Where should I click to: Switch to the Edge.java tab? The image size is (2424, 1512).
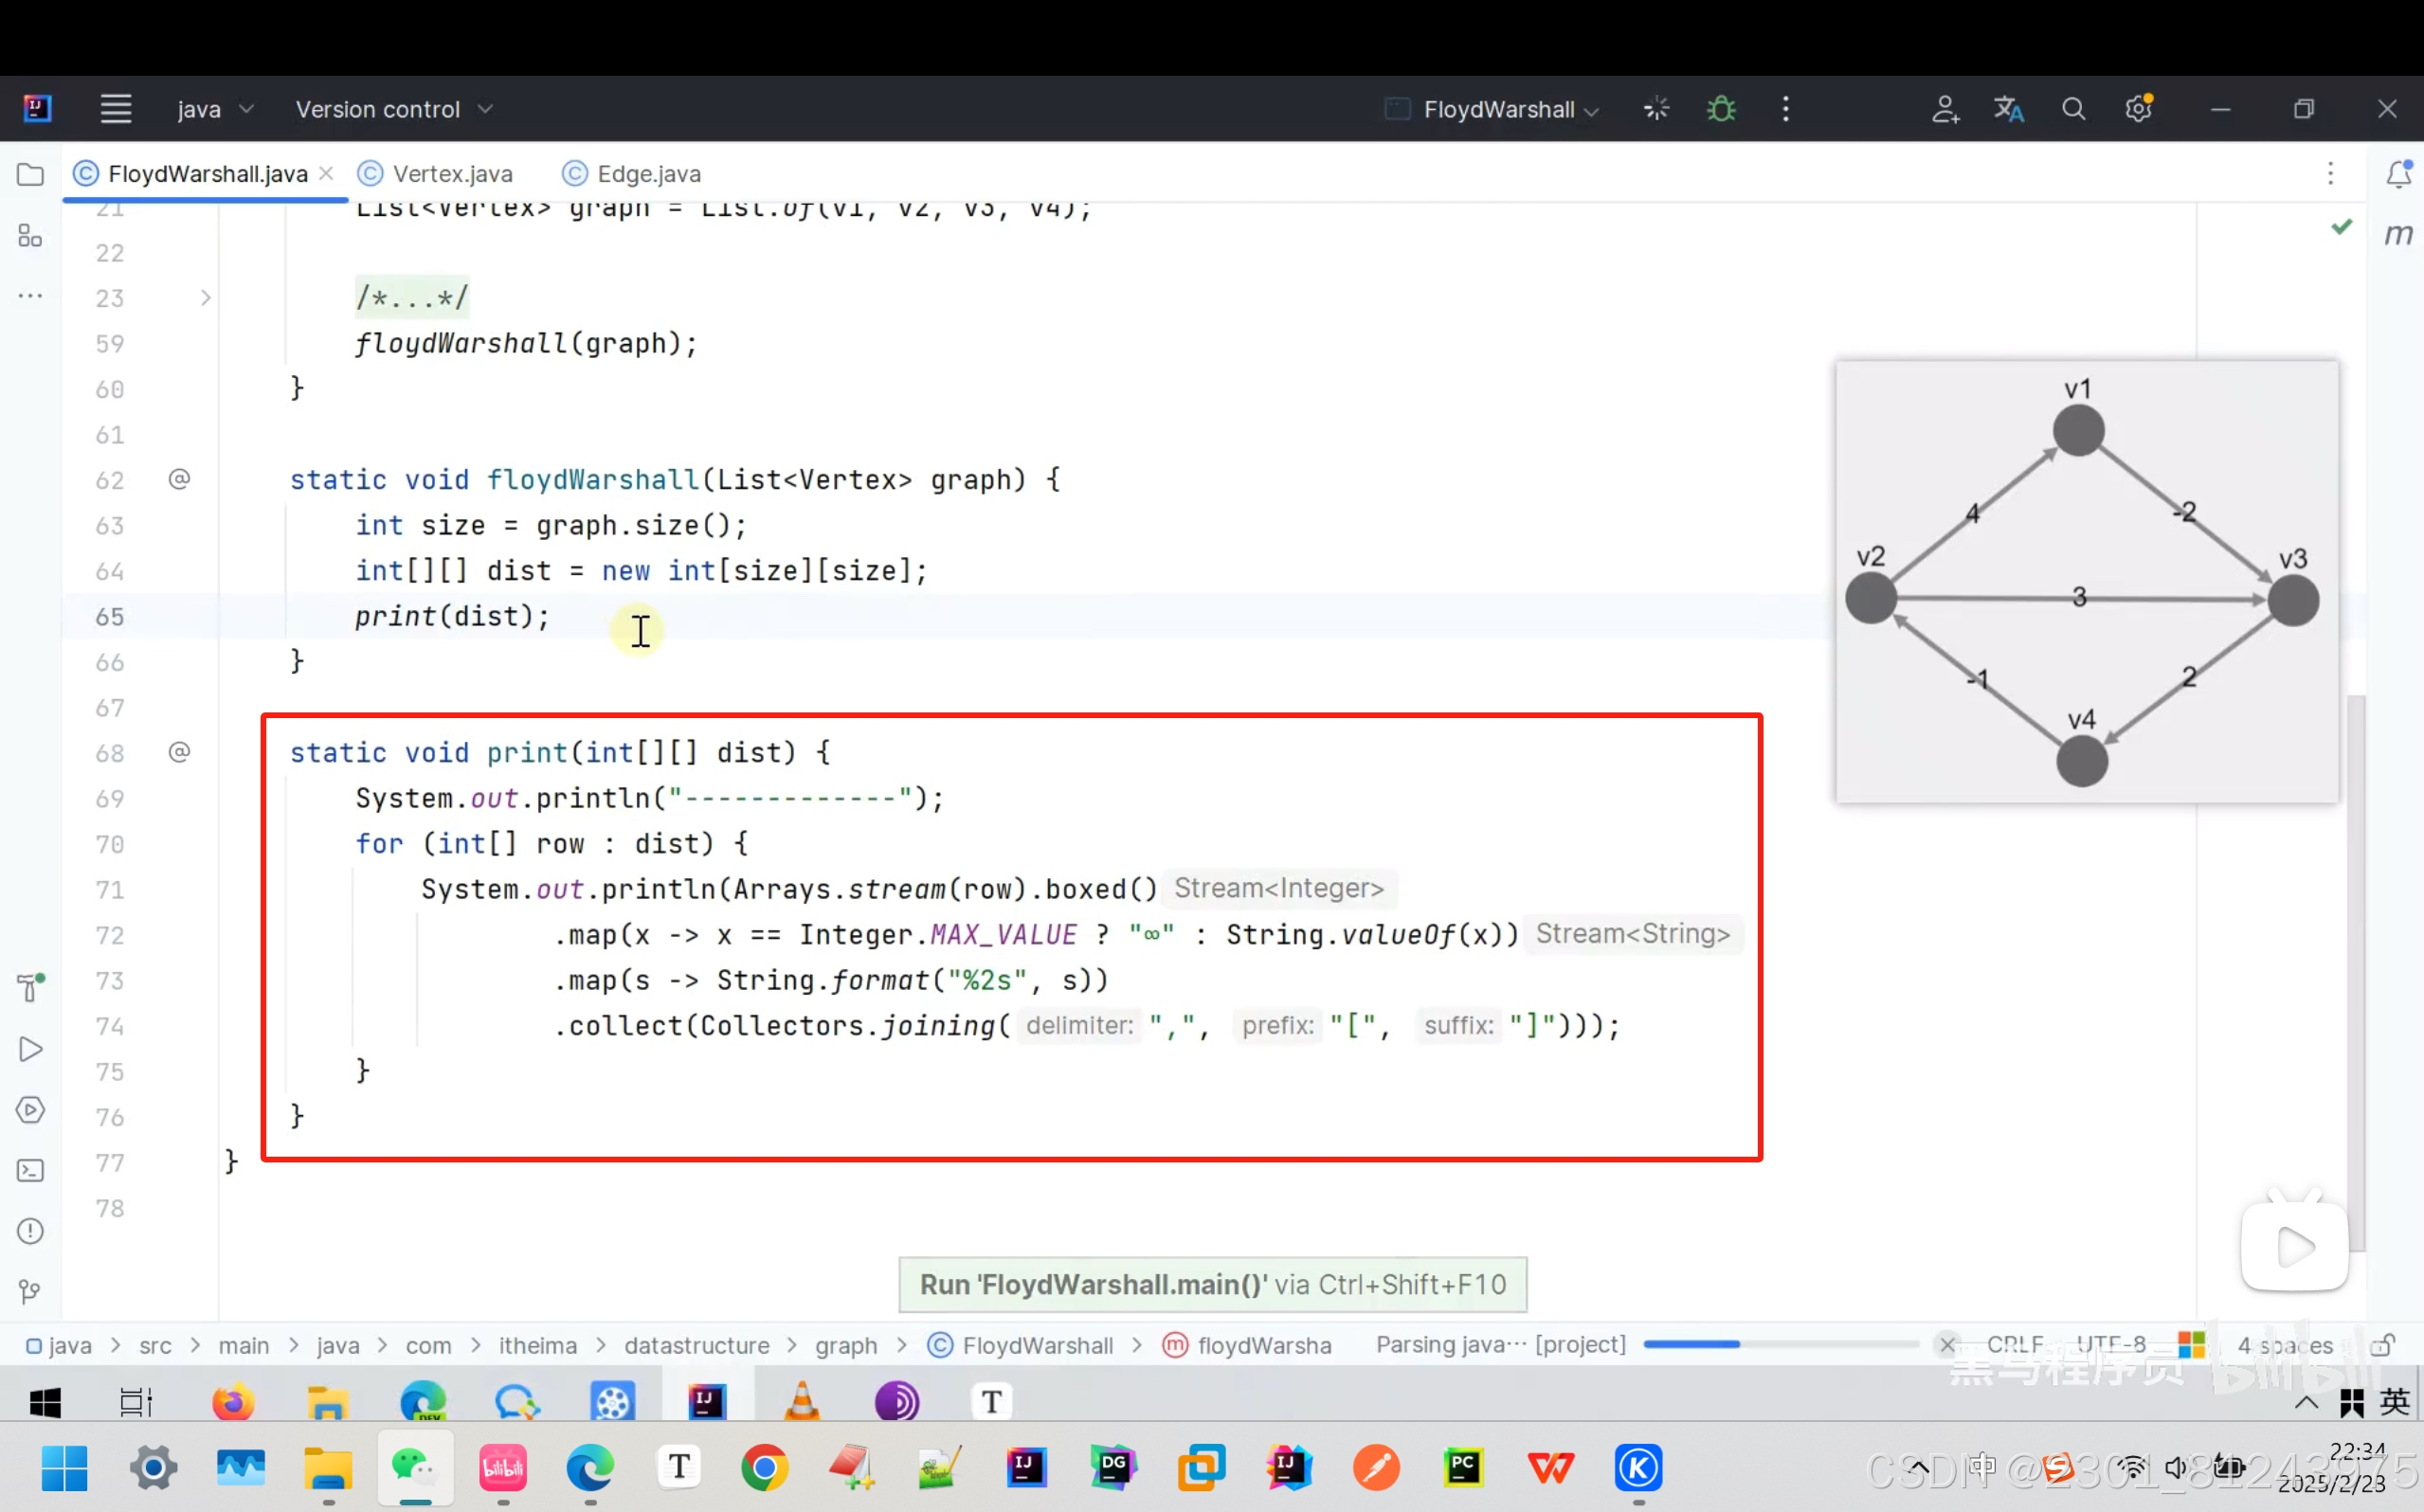point(647,174)
